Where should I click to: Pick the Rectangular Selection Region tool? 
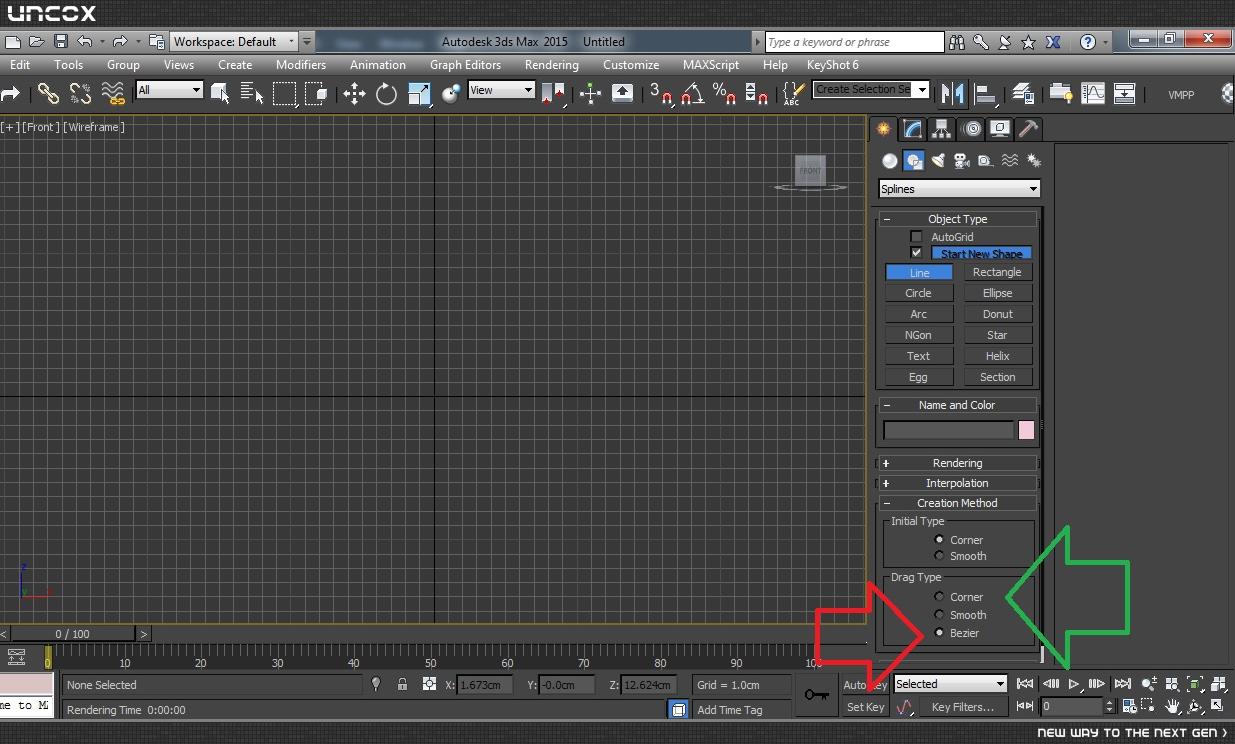[x=285, y=93]
